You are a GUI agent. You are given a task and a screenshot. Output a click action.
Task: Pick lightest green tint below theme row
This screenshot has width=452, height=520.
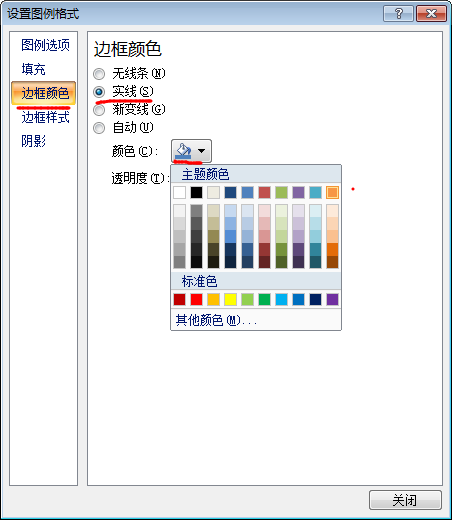[x=281, y=211]
